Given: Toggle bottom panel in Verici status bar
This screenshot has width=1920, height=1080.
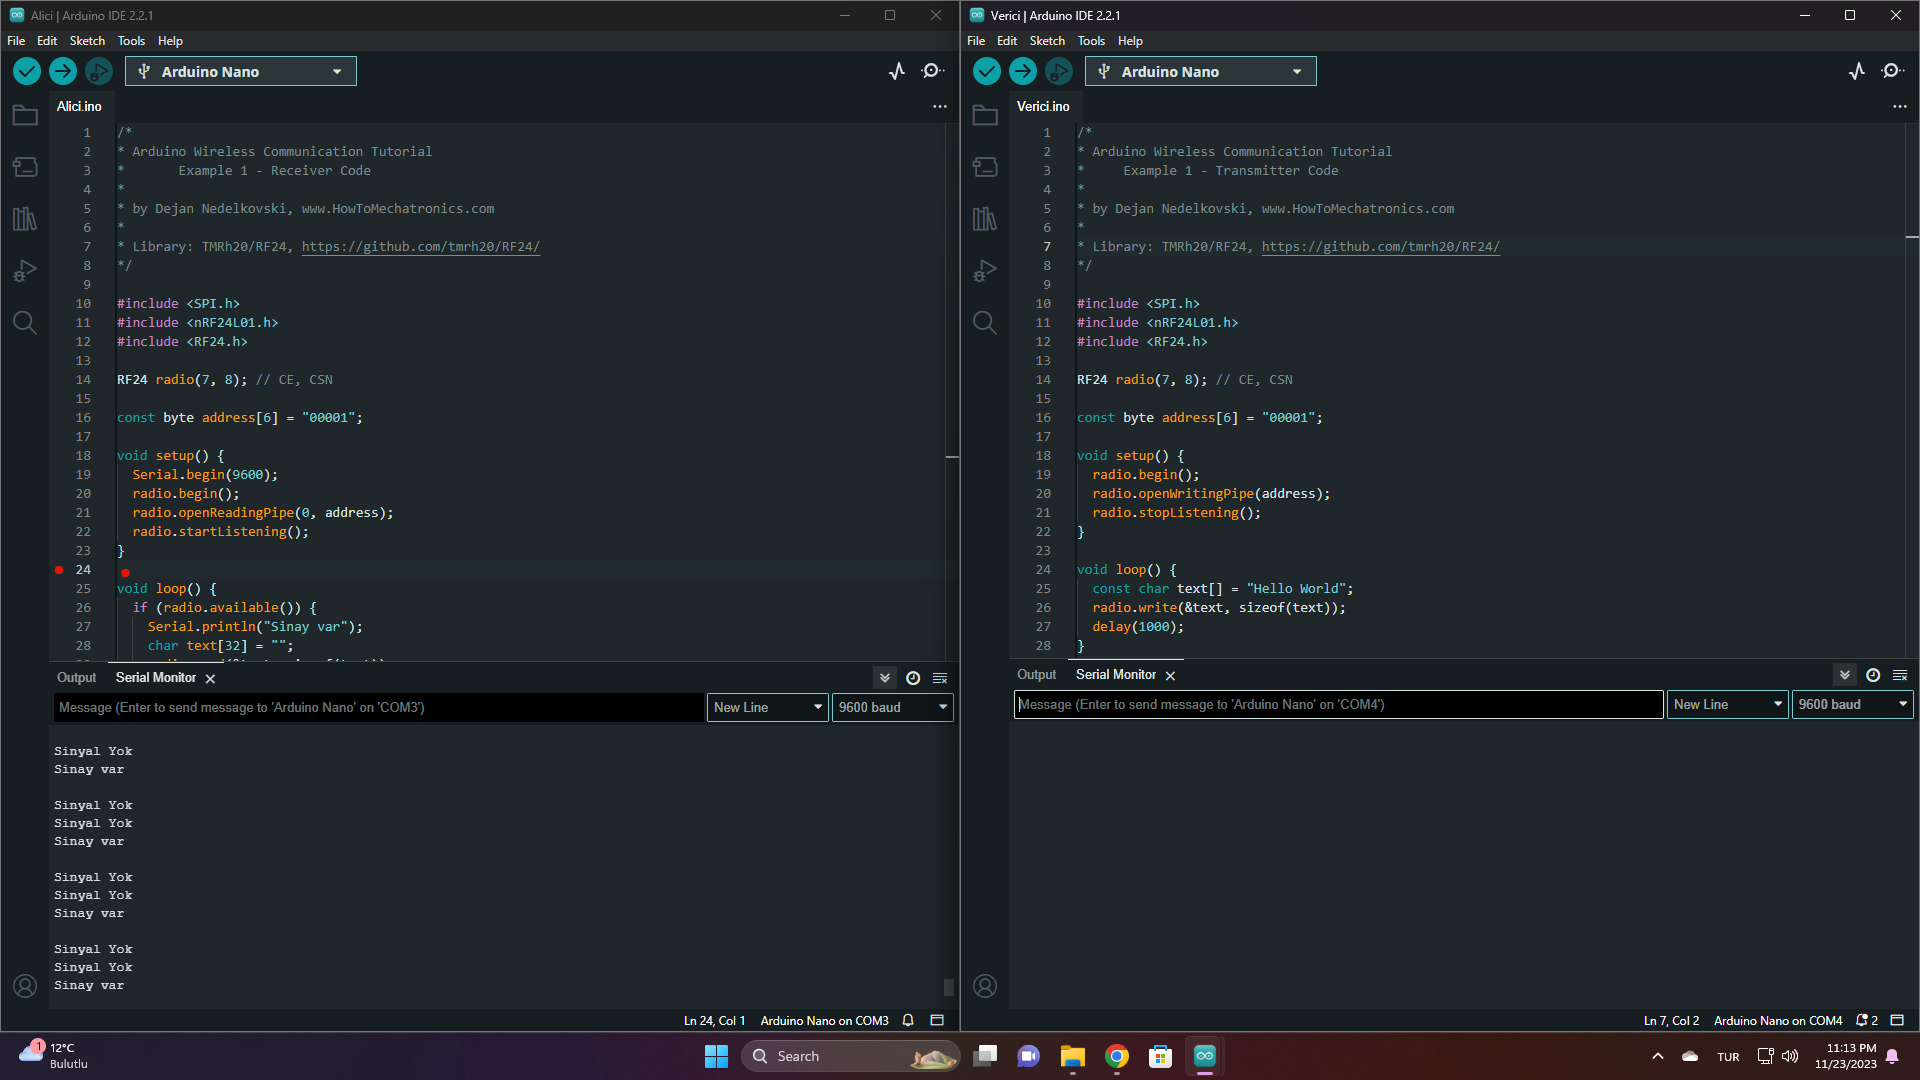Looking at the screenshot, I should point(1897,1020).
